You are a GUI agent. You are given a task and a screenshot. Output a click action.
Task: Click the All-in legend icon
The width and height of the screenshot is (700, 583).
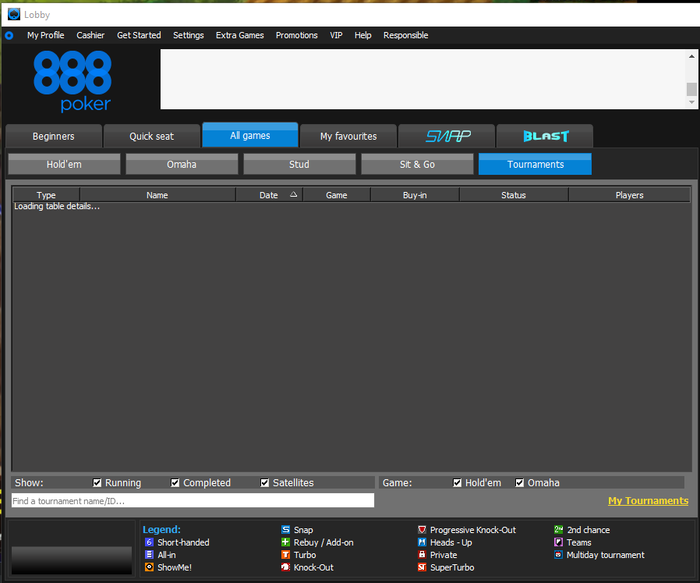coord(149,554)
